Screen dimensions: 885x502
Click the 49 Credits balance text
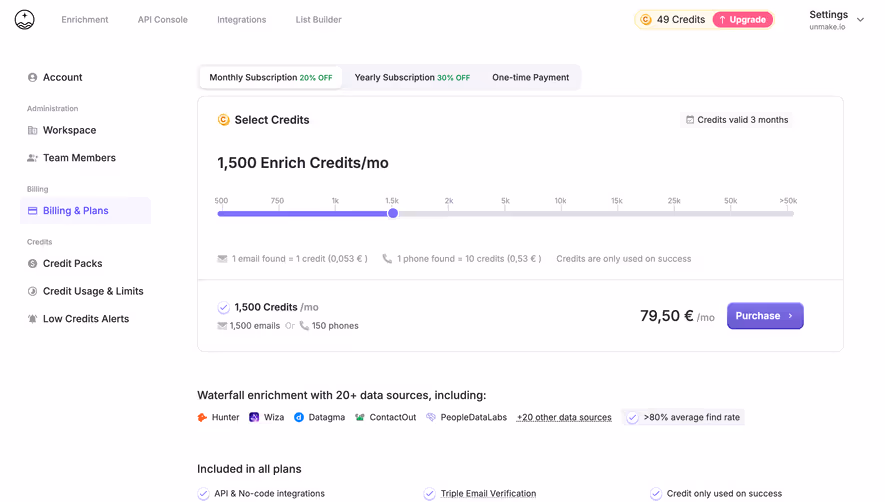tap(681, 20)
